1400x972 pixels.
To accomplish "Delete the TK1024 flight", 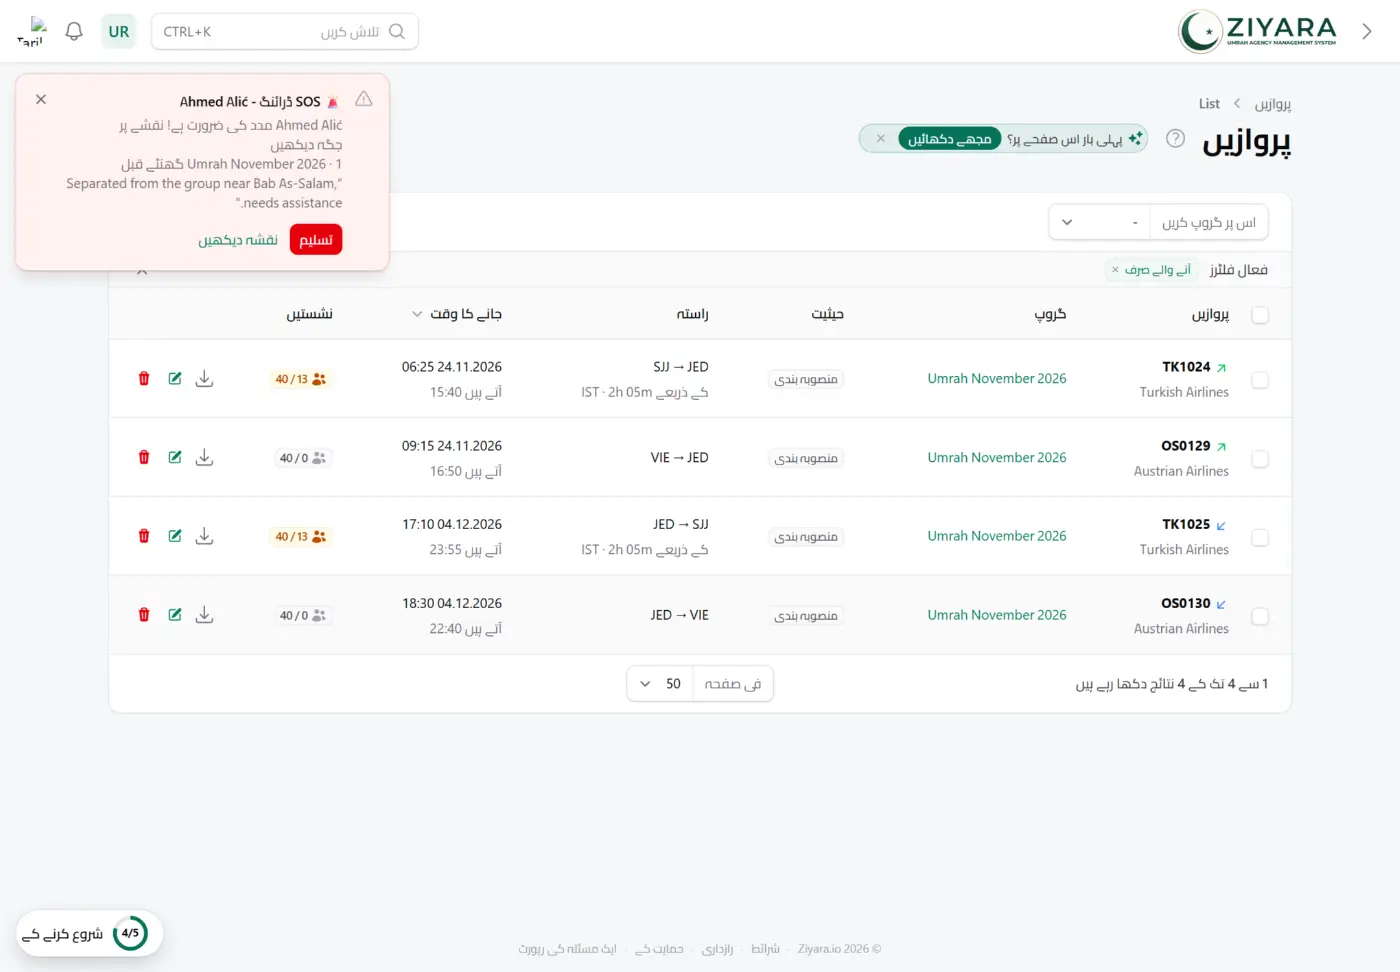I will pyautogui.click(x=144, y=379).
